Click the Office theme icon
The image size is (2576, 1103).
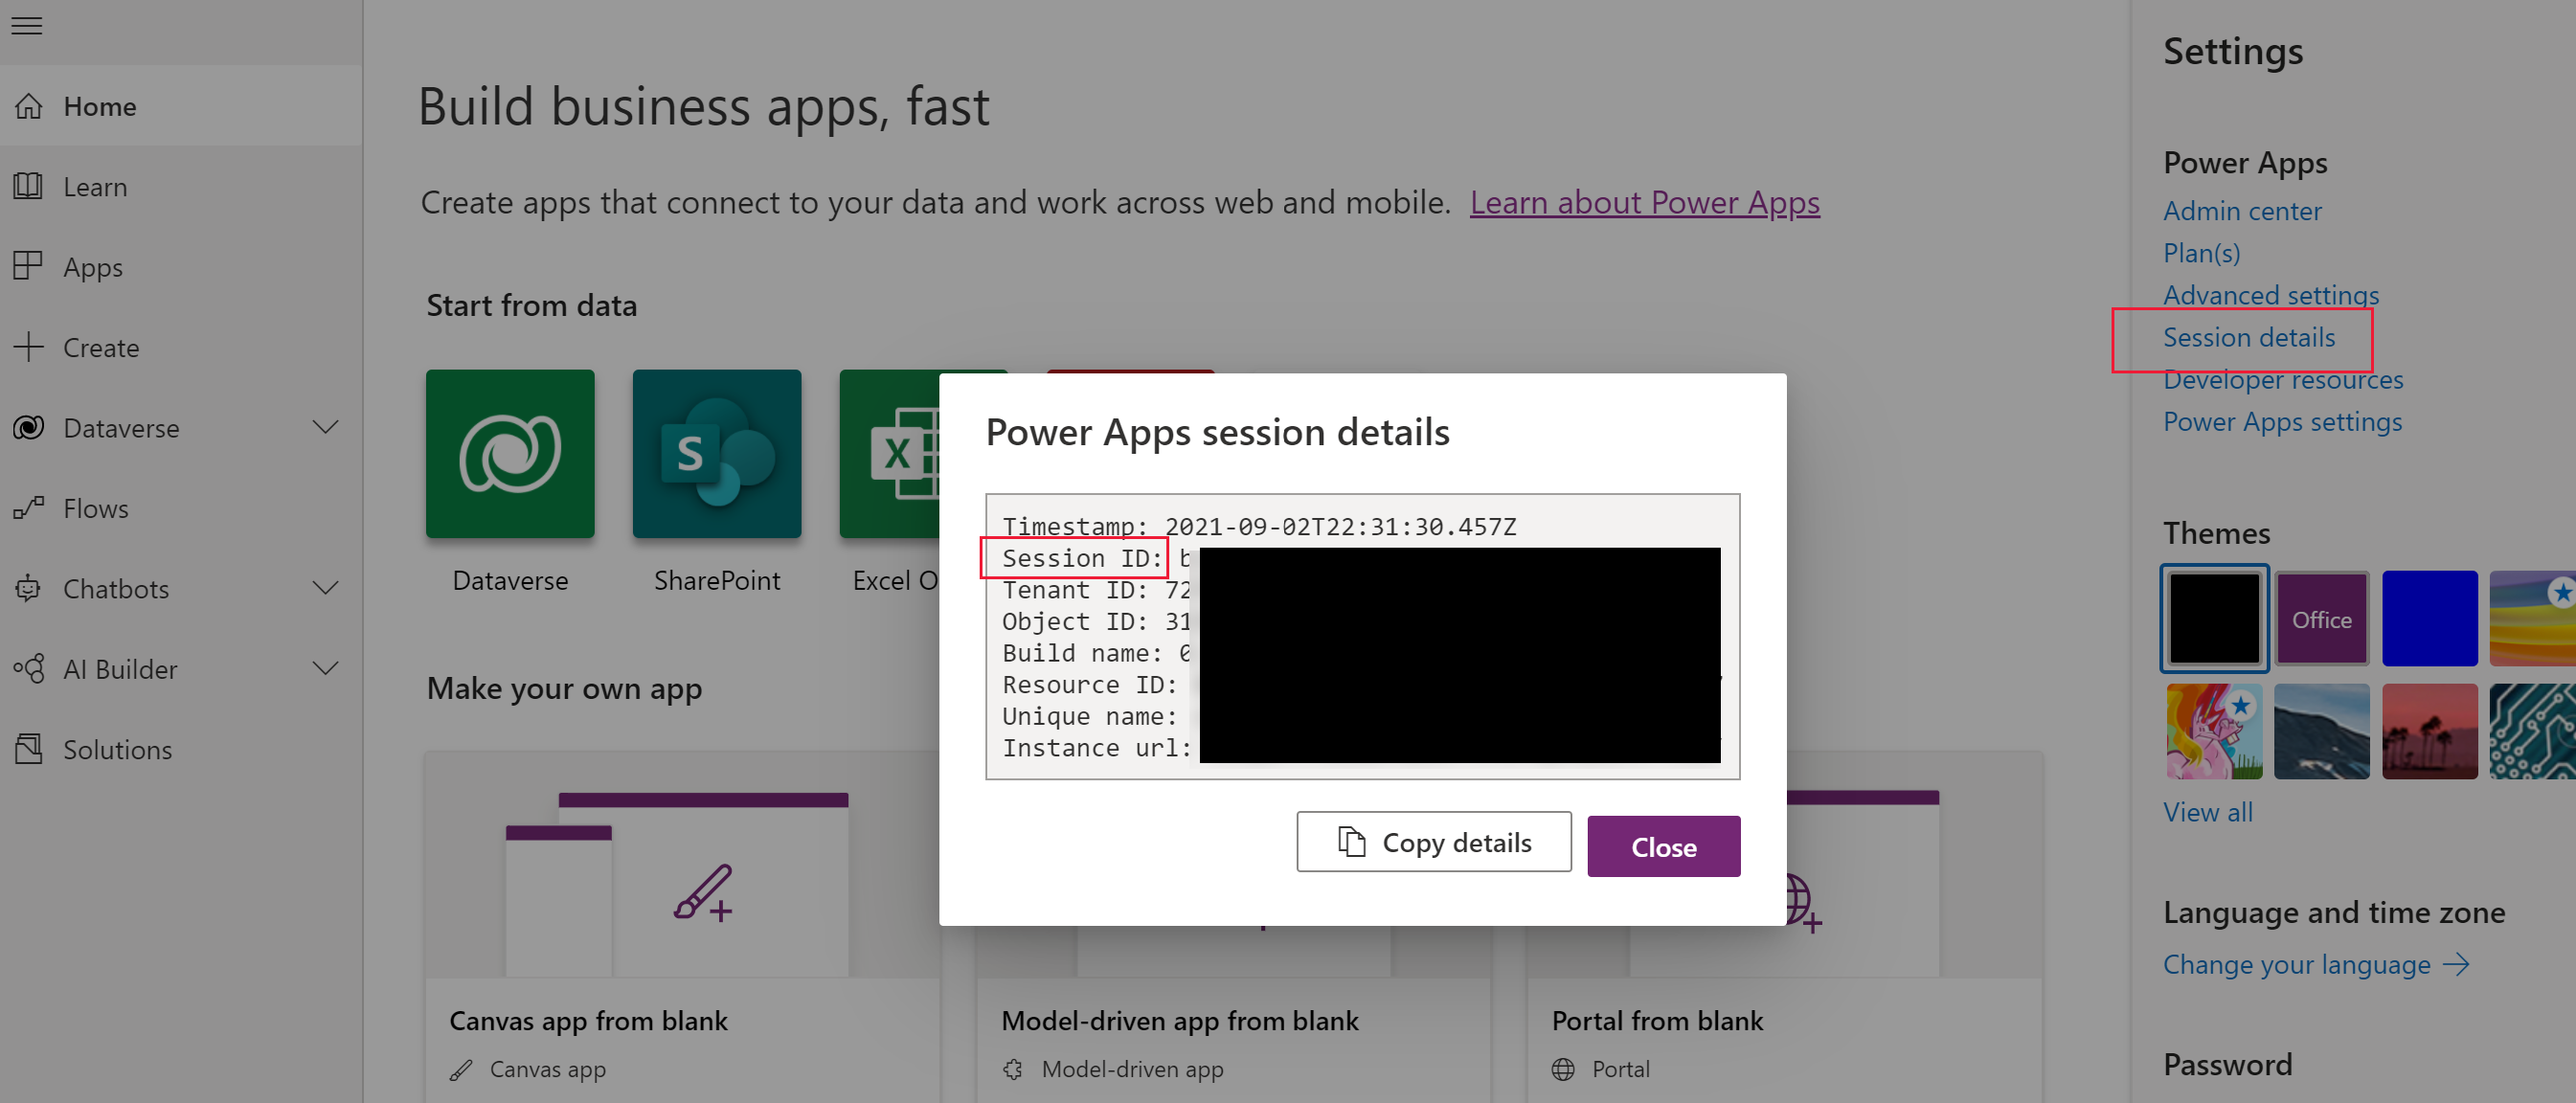click(2321, 619)
